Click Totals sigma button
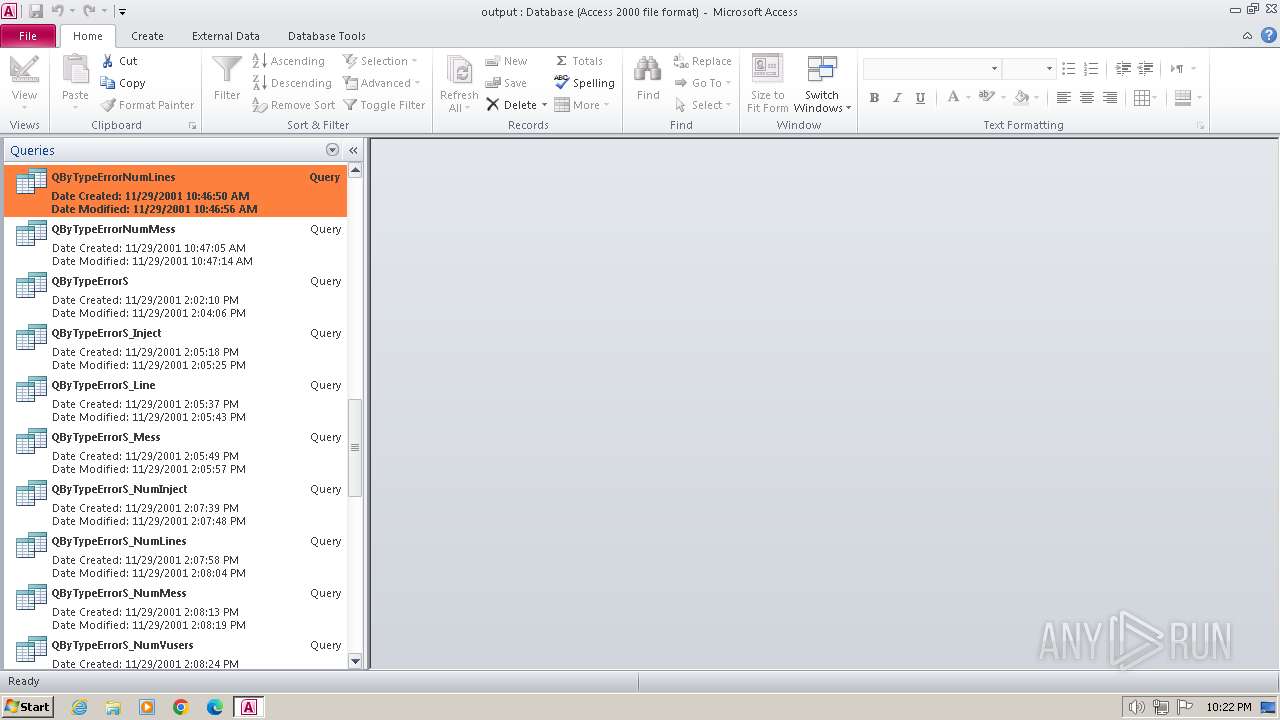This screenshot has height=720, width=1280. (579, 61)
